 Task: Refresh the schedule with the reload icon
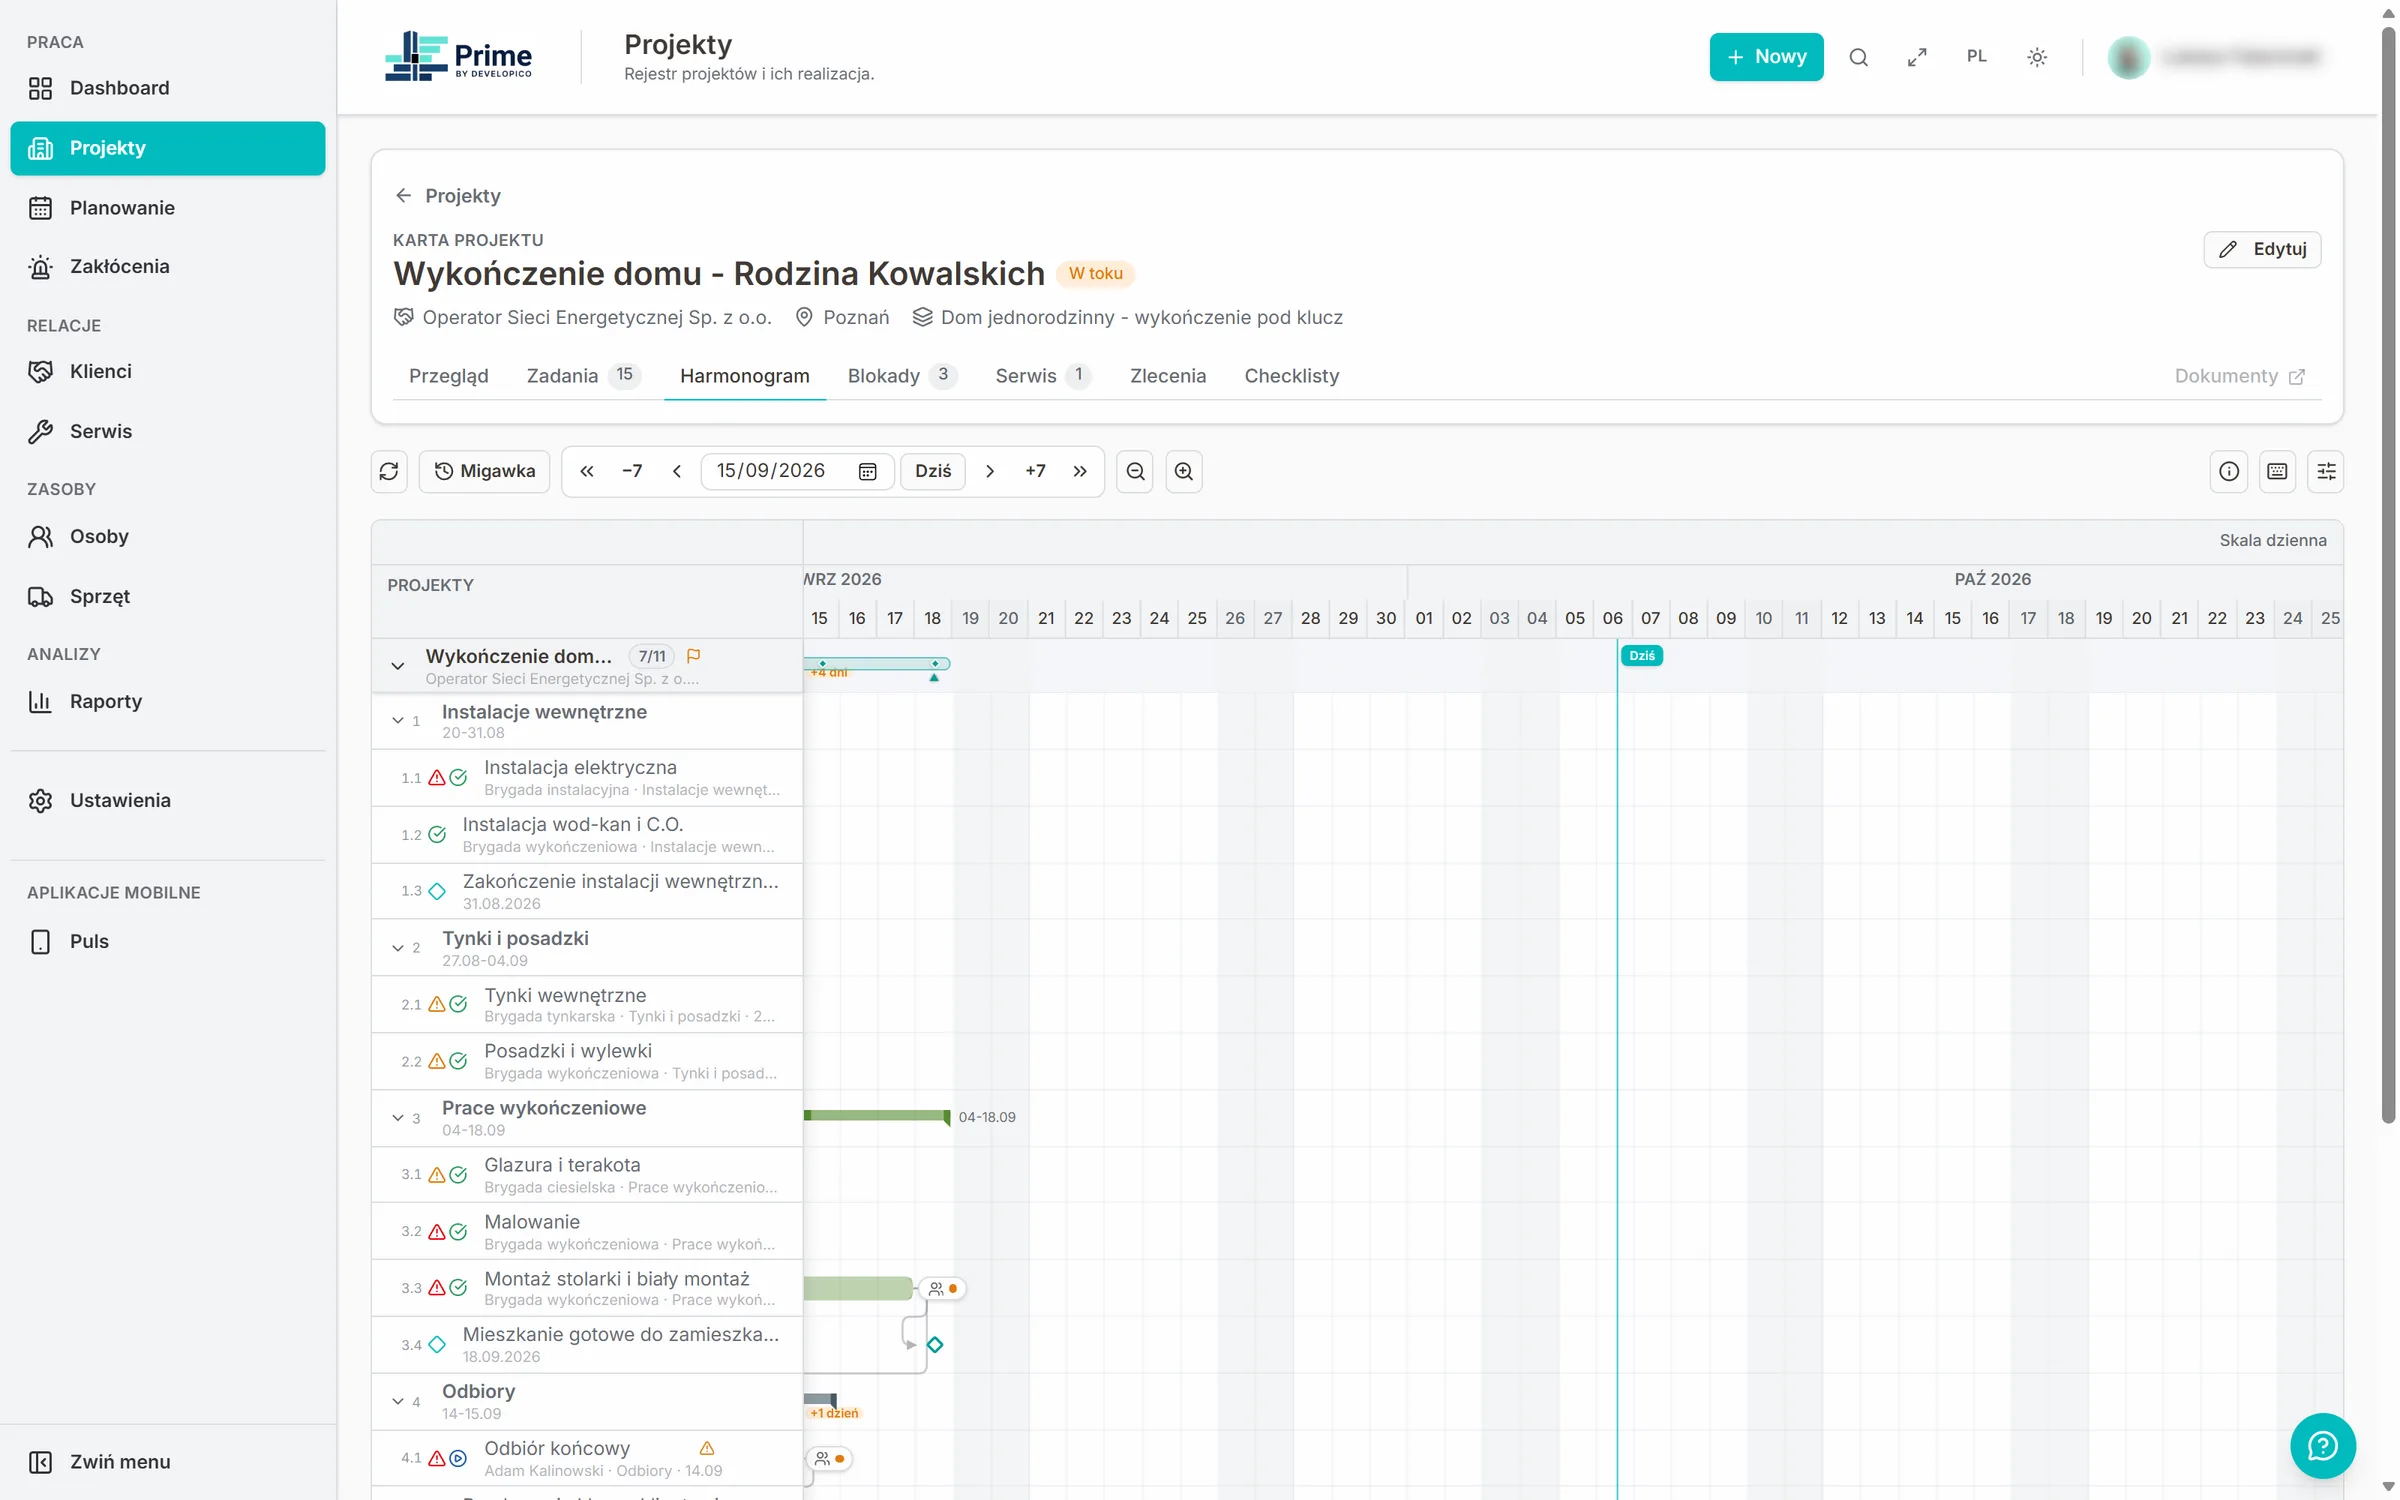[389, 471]
